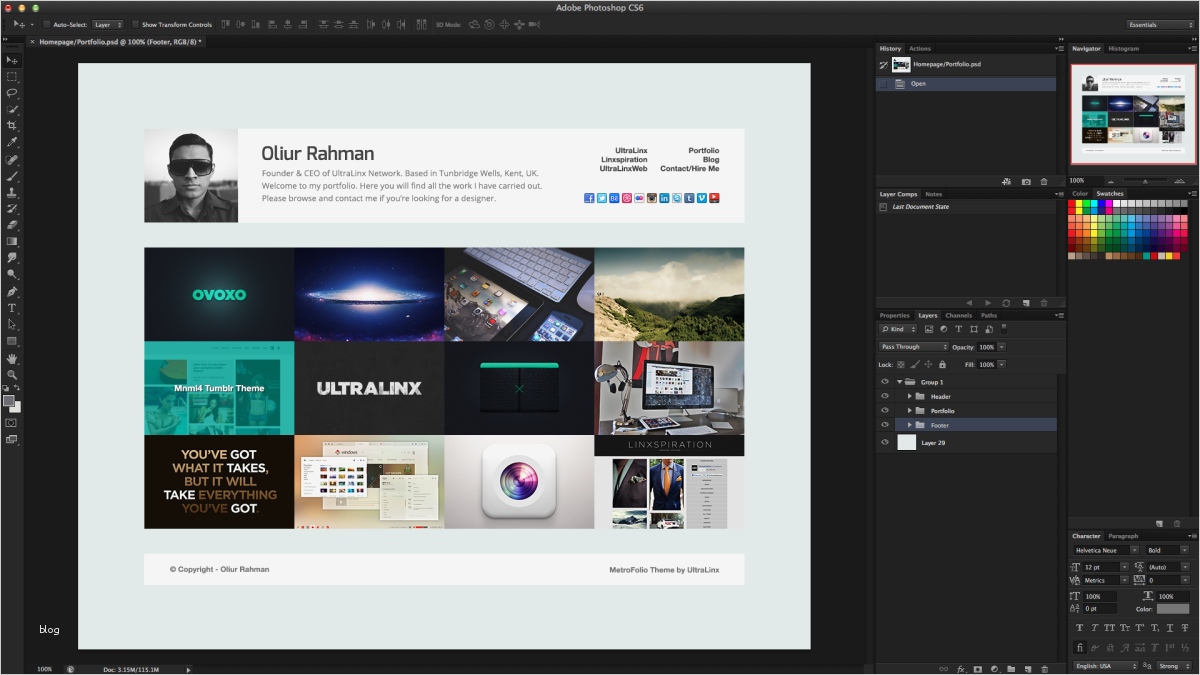Check Show Transform Controls option
Viewport: 1200px width, 675px height.
tap(136, 24)
